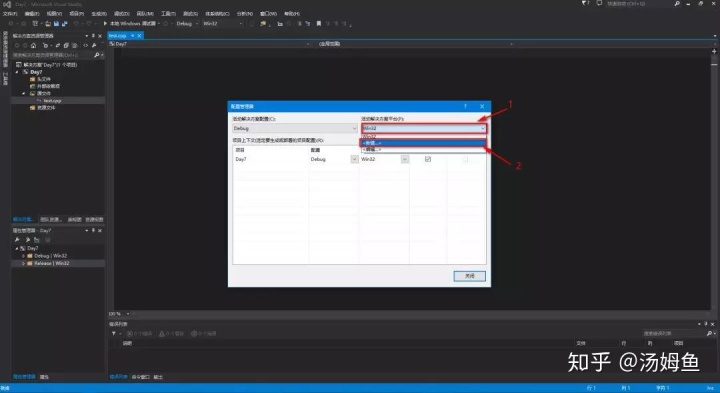The image size is (720, 393).
Task: Click the Solution Explorer search input field
Action: click(x=52, y=55)
